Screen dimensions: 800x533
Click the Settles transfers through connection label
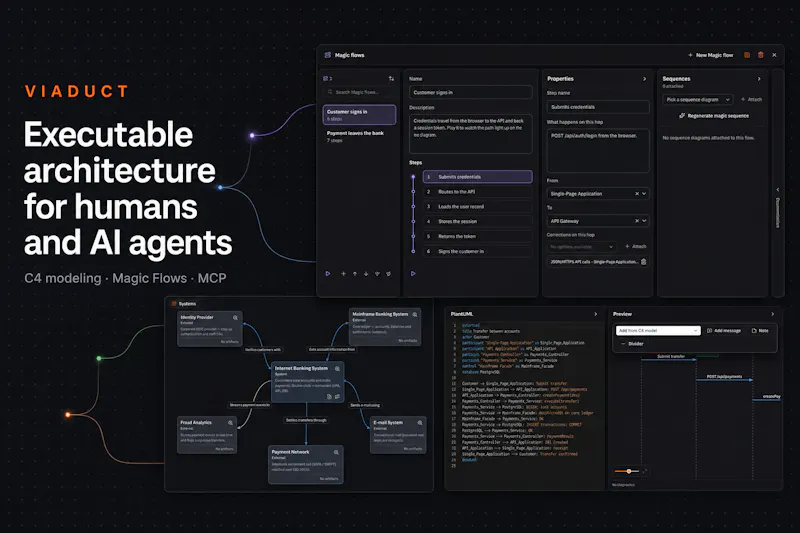(306, 420)
